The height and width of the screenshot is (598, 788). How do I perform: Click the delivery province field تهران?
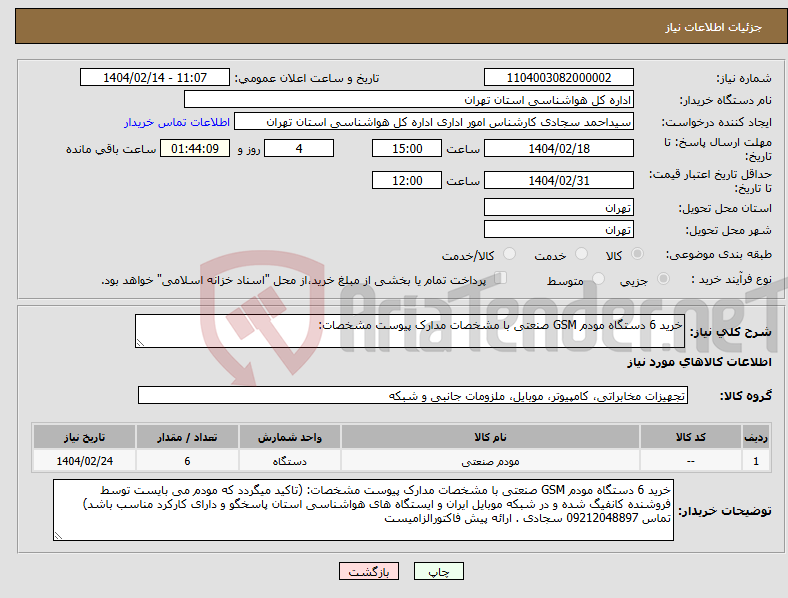(x=558, y=207)
